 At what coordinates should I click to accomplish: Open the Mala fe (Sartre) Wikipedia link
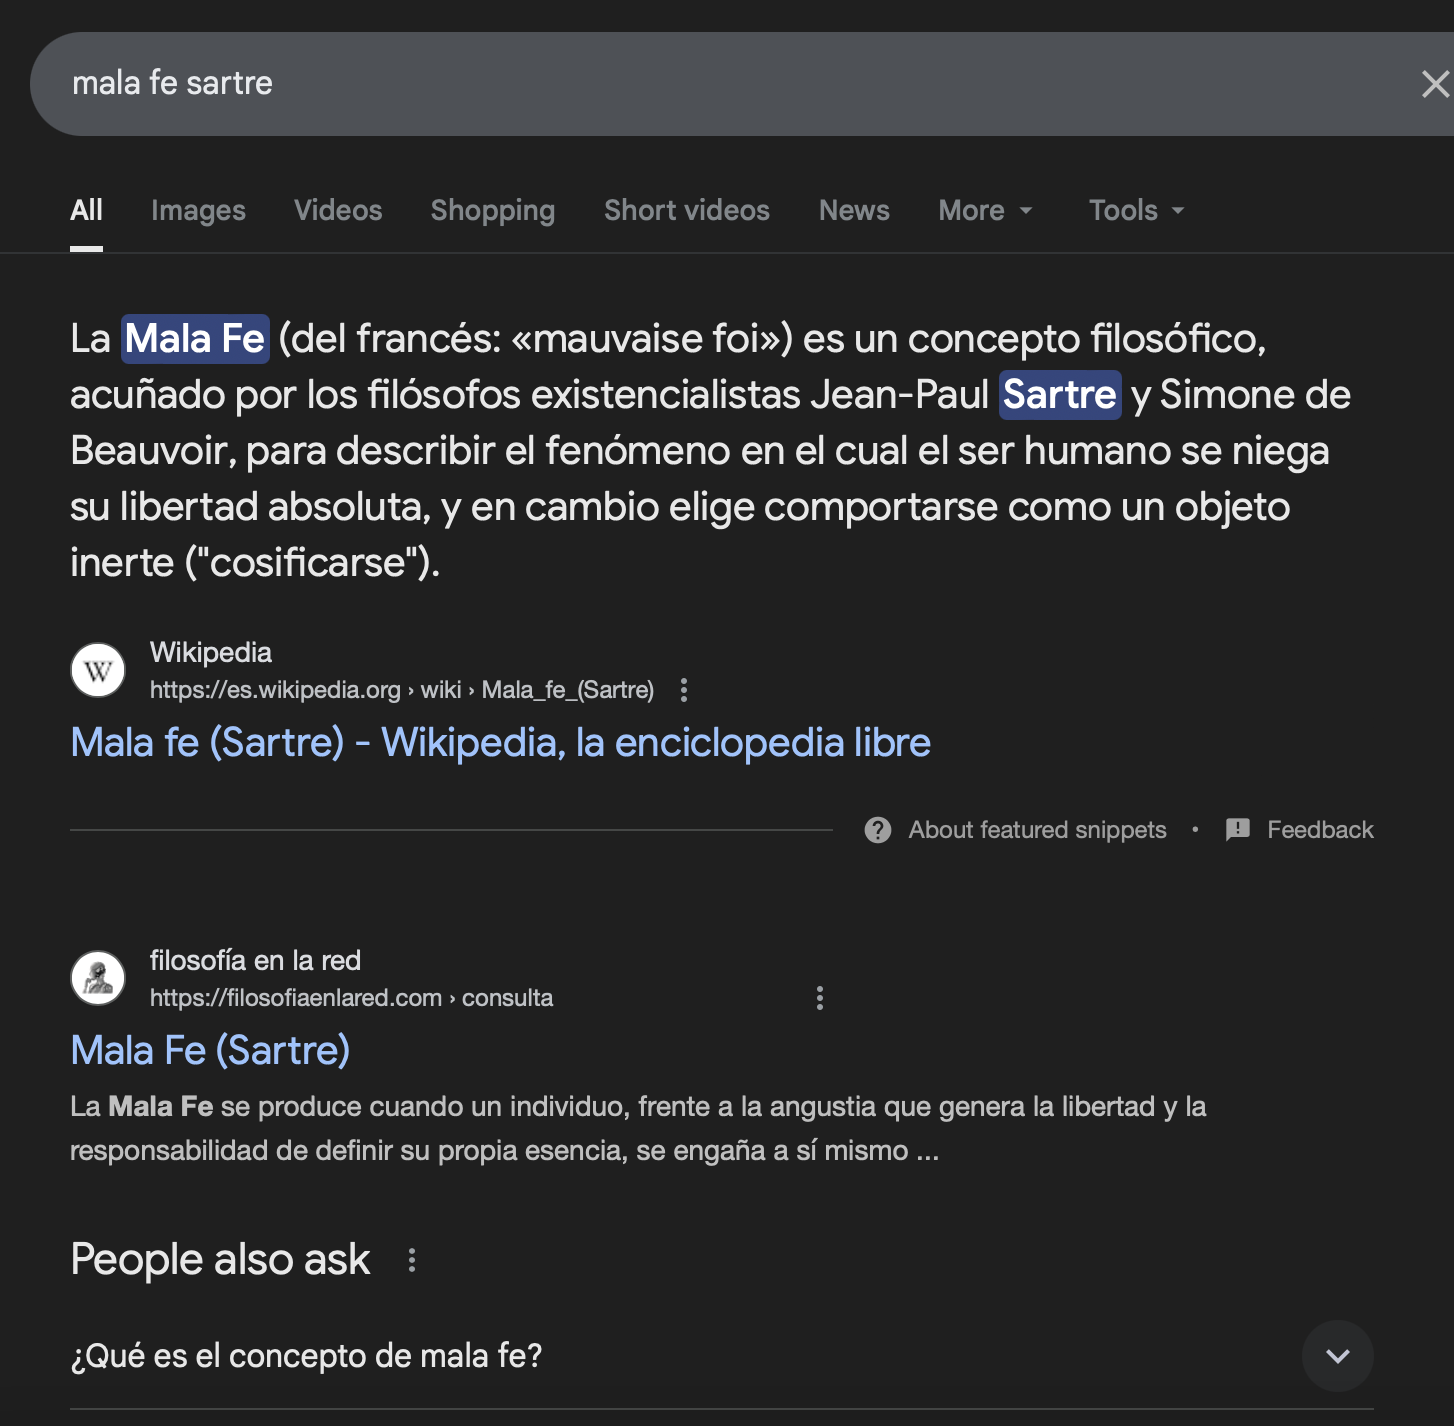pyautogui.click(x=500, y=743)
